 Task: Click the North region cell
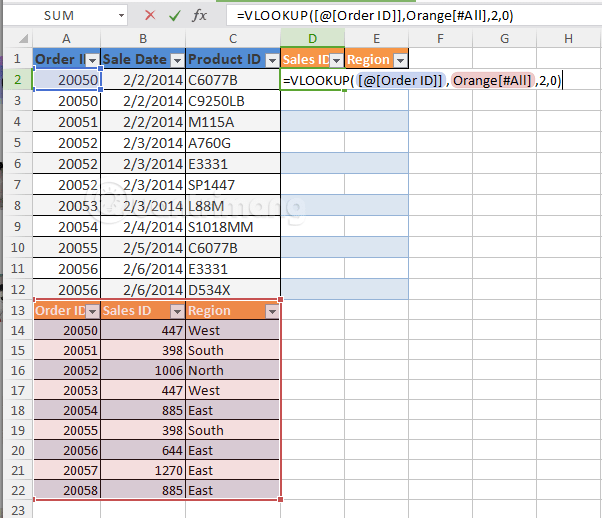click(233, 370)
